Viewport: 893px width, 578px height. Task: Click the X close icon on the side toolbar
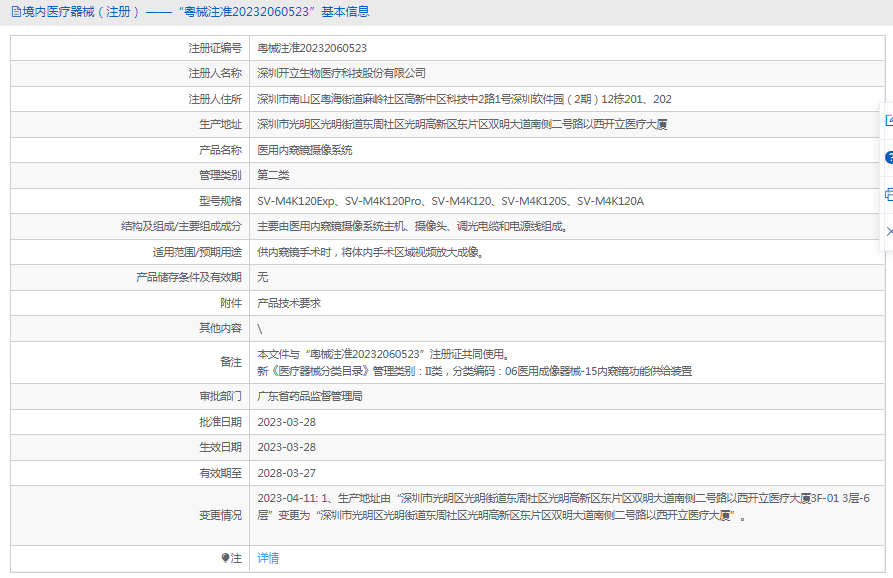pos(889,231)
